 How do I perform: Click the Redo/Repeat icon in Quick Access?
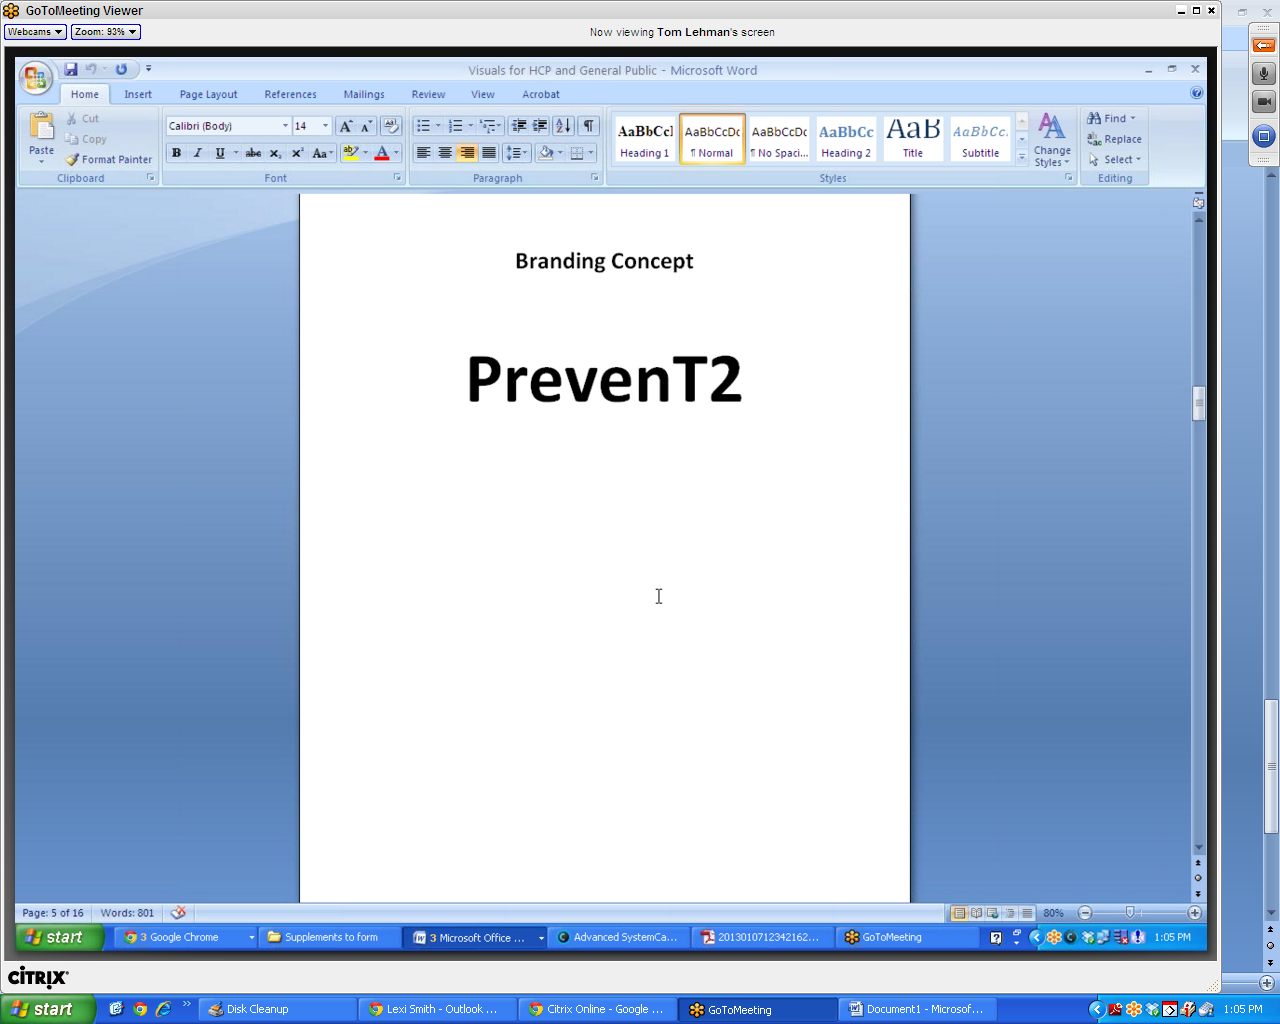(x=121, y=69)
